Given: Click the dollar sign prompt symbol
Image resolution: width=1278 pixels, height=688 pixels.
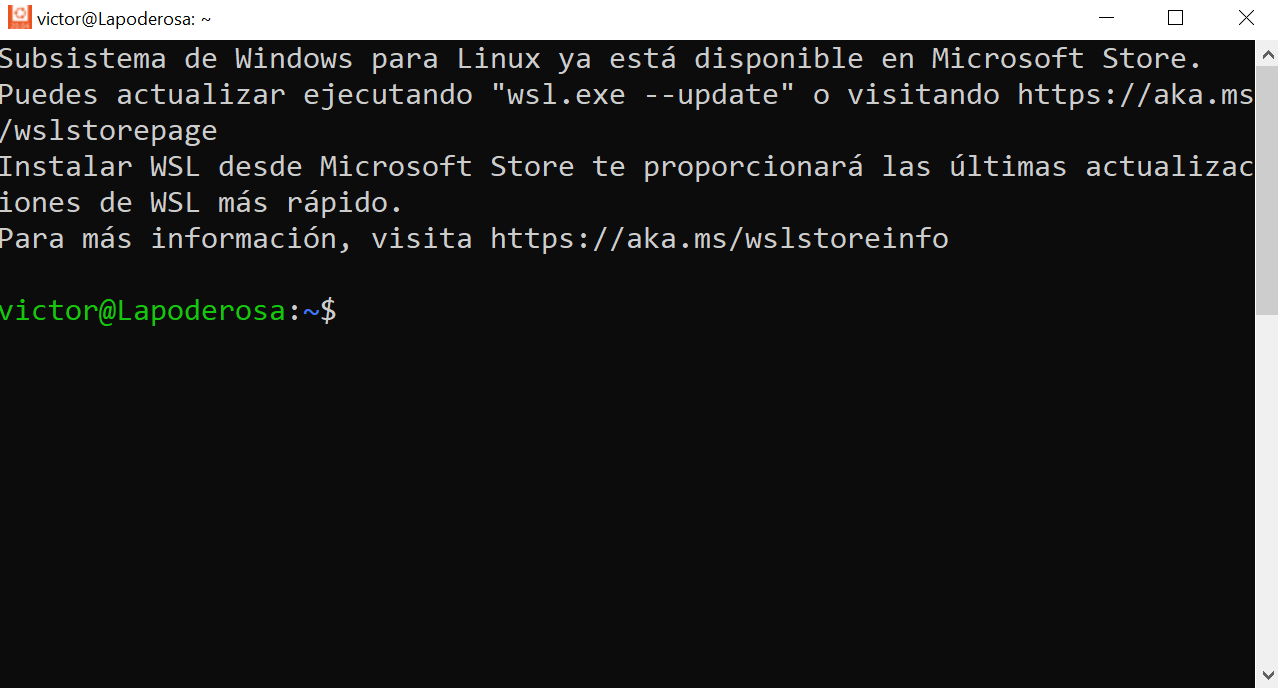Looking at the screenshot, I should [x=328, y=310].
